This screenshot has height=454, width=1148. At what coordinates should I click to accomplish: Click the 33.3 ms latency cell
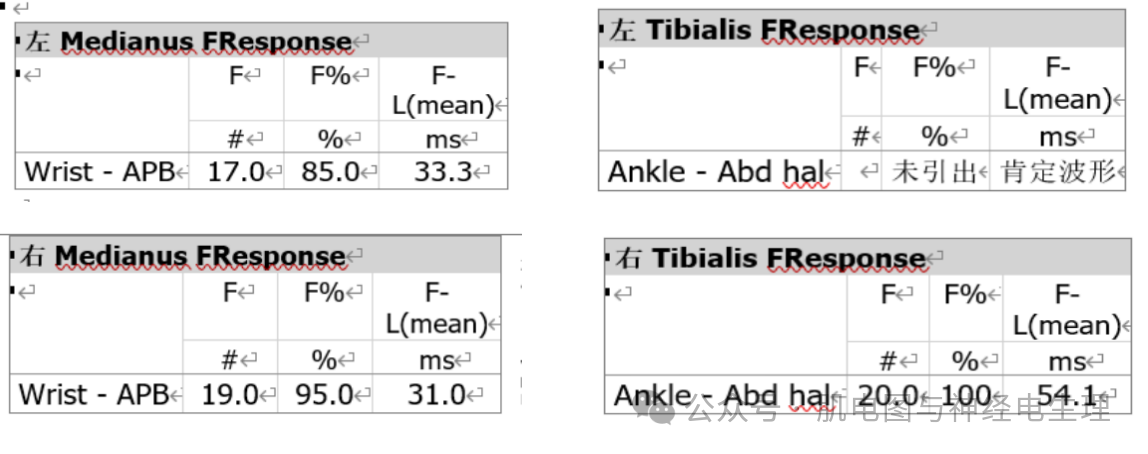coord(443,172)
